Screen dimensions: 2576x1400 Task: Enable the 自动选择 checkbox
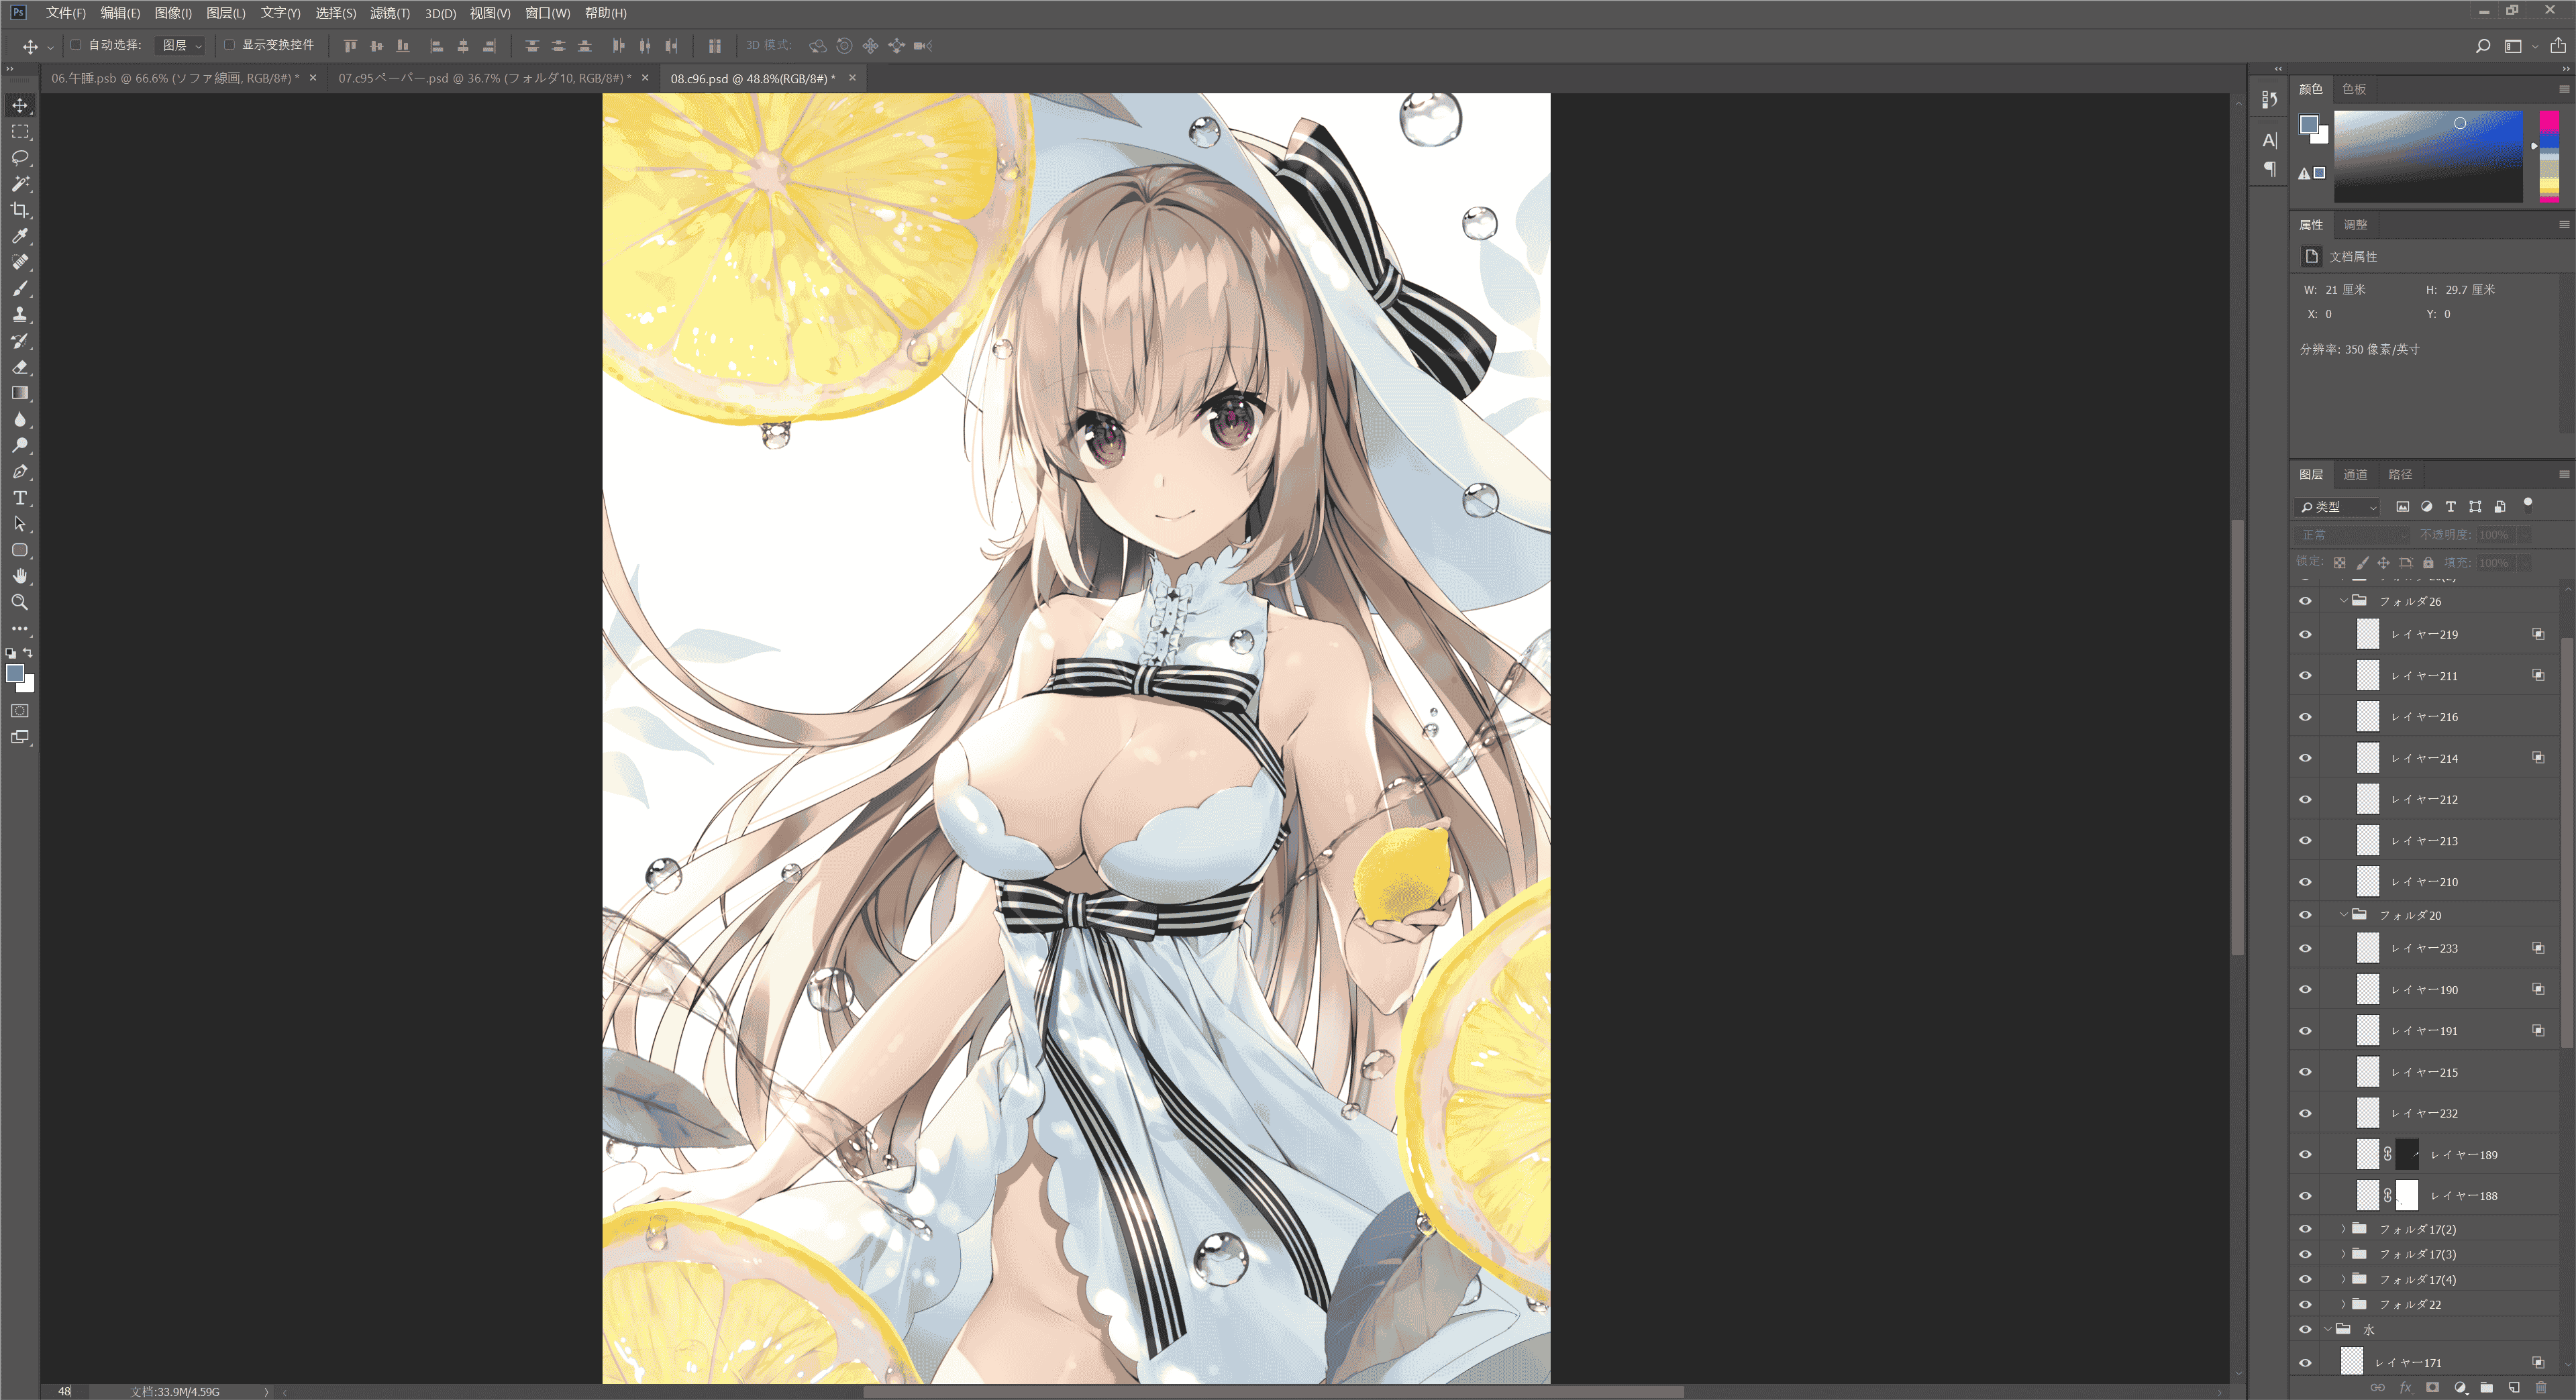click(75, 45)
